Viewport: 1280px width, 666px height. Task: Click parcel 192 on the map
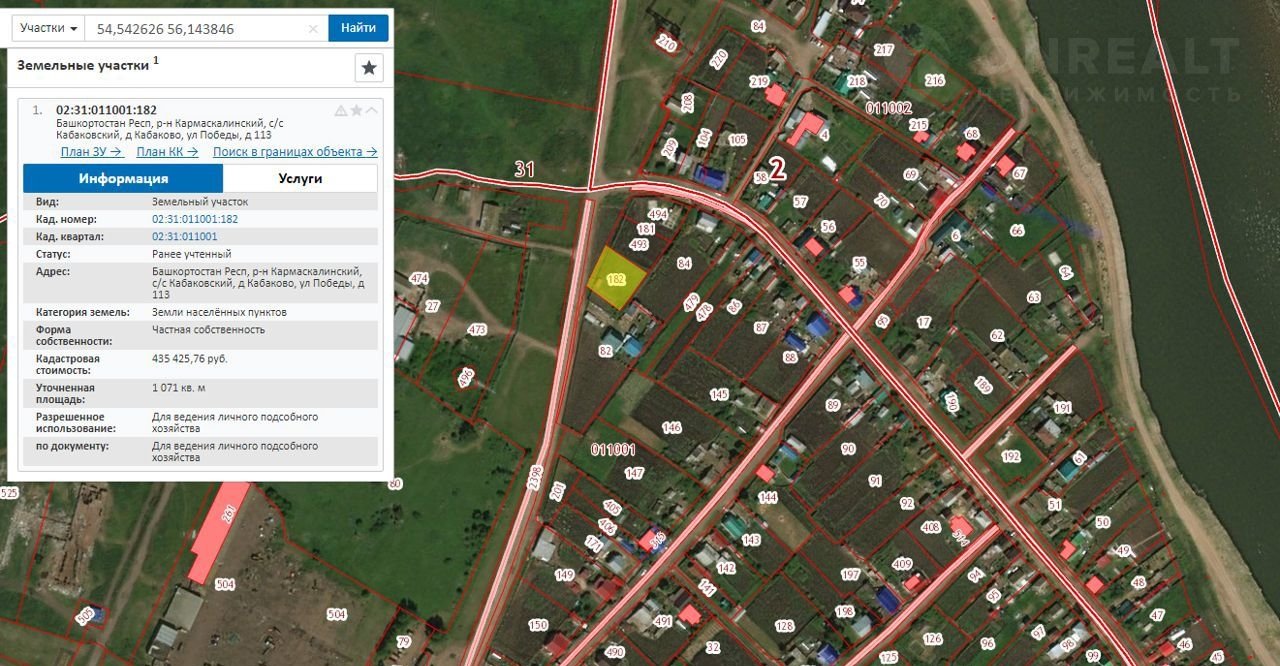(x=1010, y=456)
